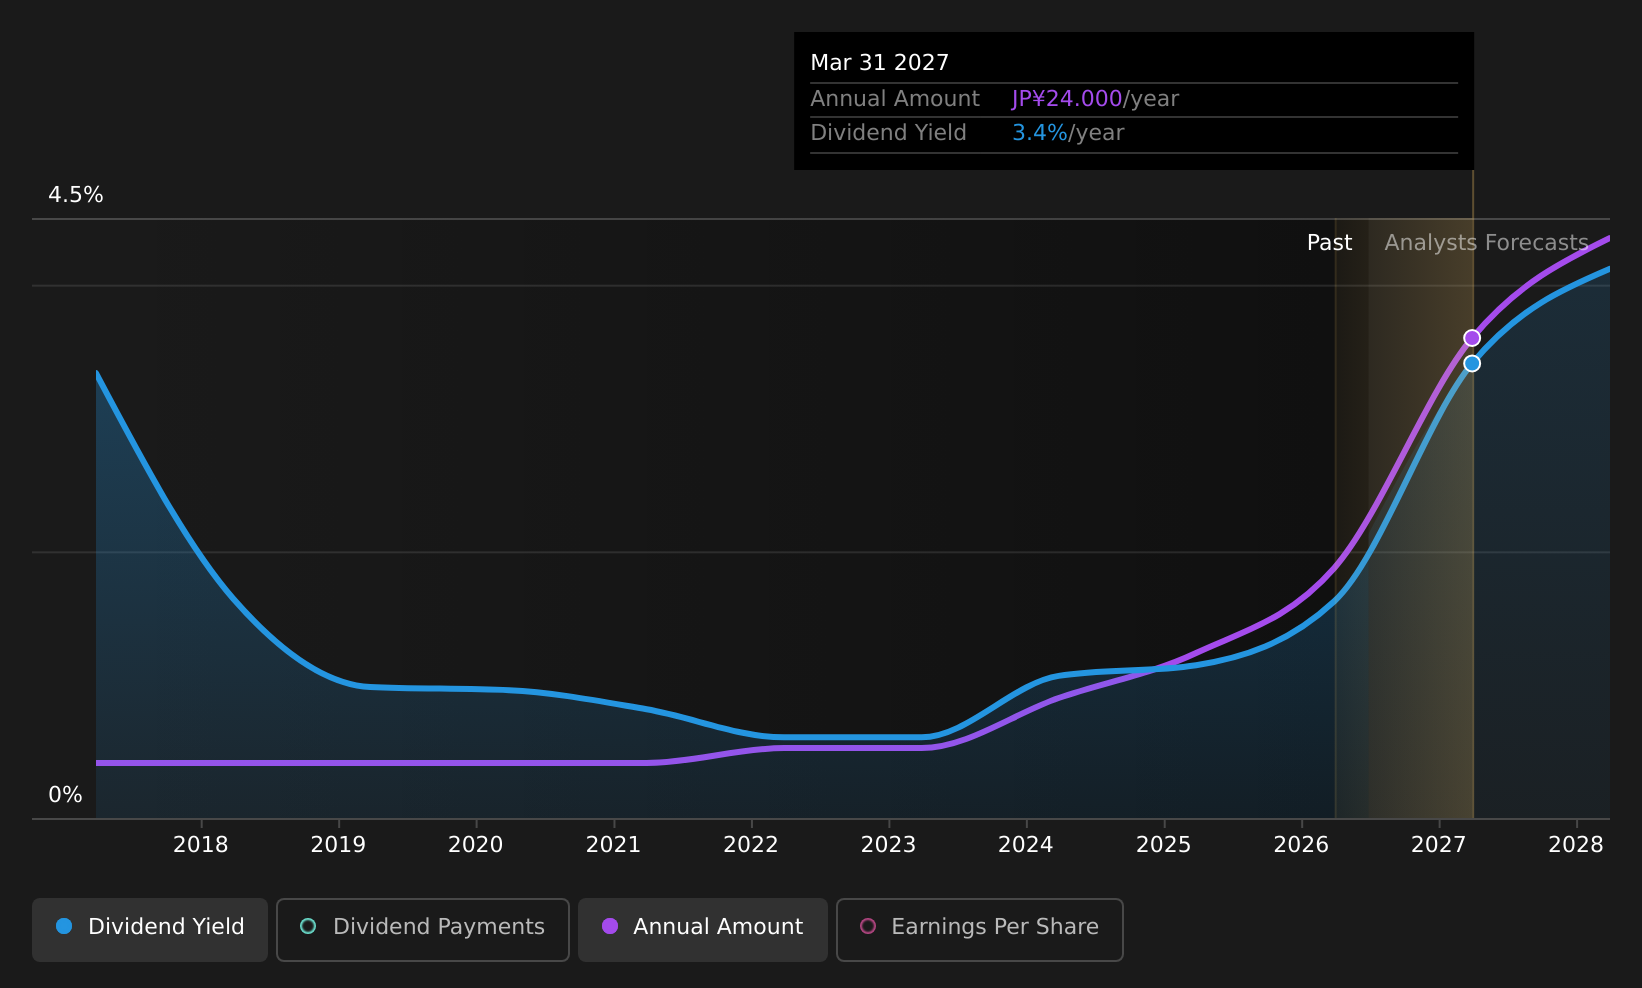Click the blue Dividend Yield data point marker
This screenshot has height=988, width=1642.
tap(1472, 363)
